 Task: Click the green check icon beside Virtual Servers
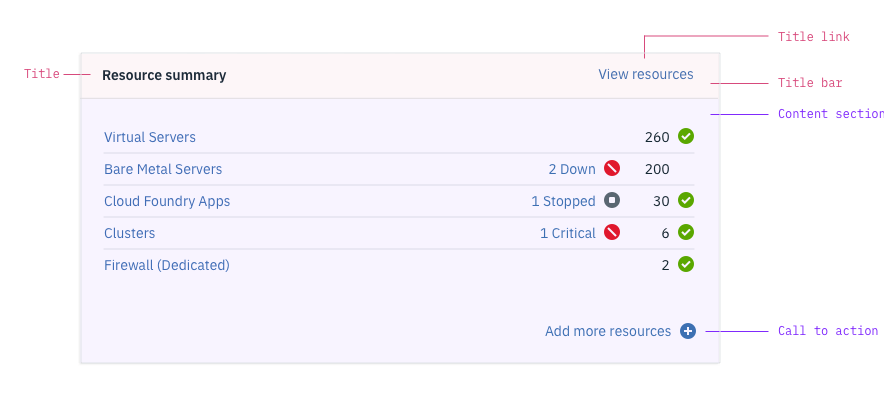coord(686,136)
